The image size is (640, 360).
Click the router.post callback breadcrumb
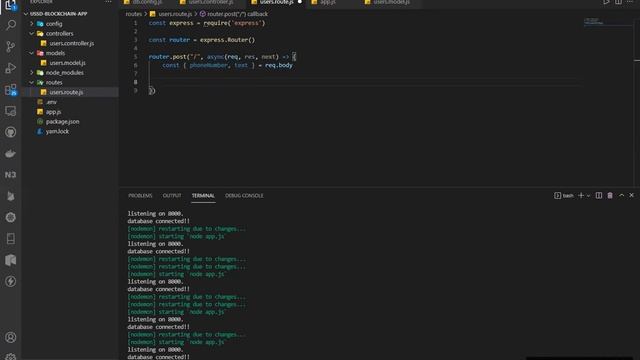[x=237, y=14]
